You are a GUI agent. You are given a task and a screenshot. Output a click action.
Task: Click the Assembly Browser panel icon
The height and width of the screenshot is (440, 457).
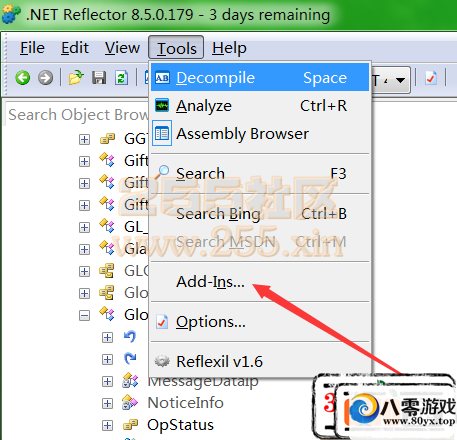tap(162, 133)
